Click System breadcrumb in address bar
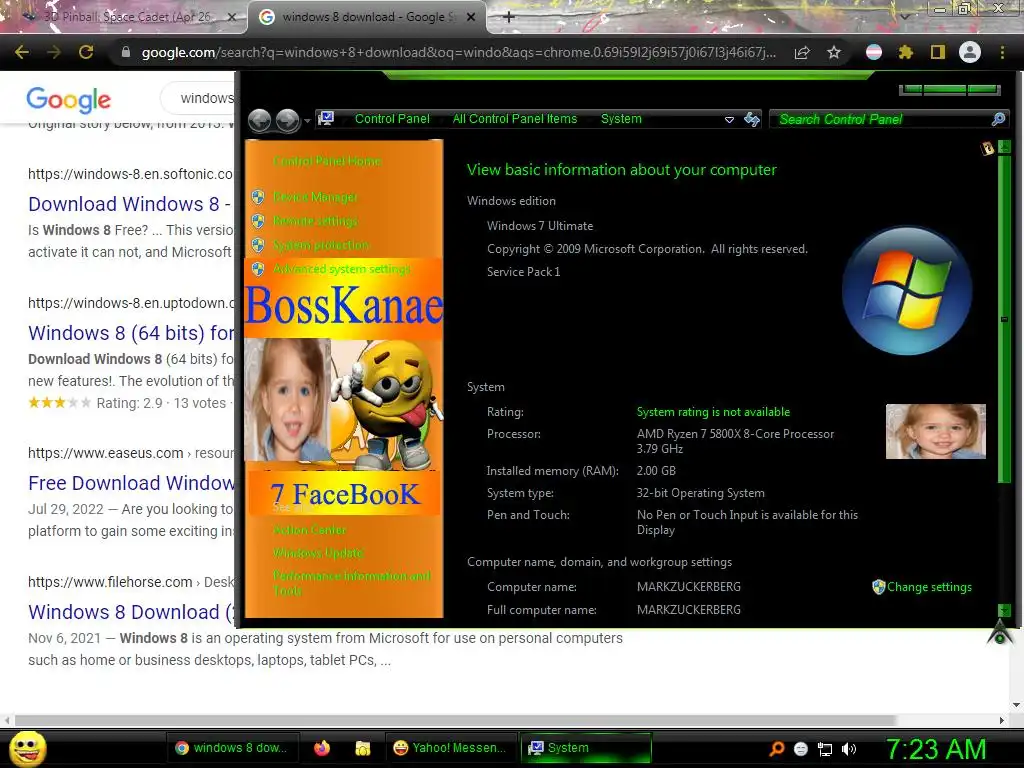This screenshot has height=768, width=1024. (x=621, y=119)
